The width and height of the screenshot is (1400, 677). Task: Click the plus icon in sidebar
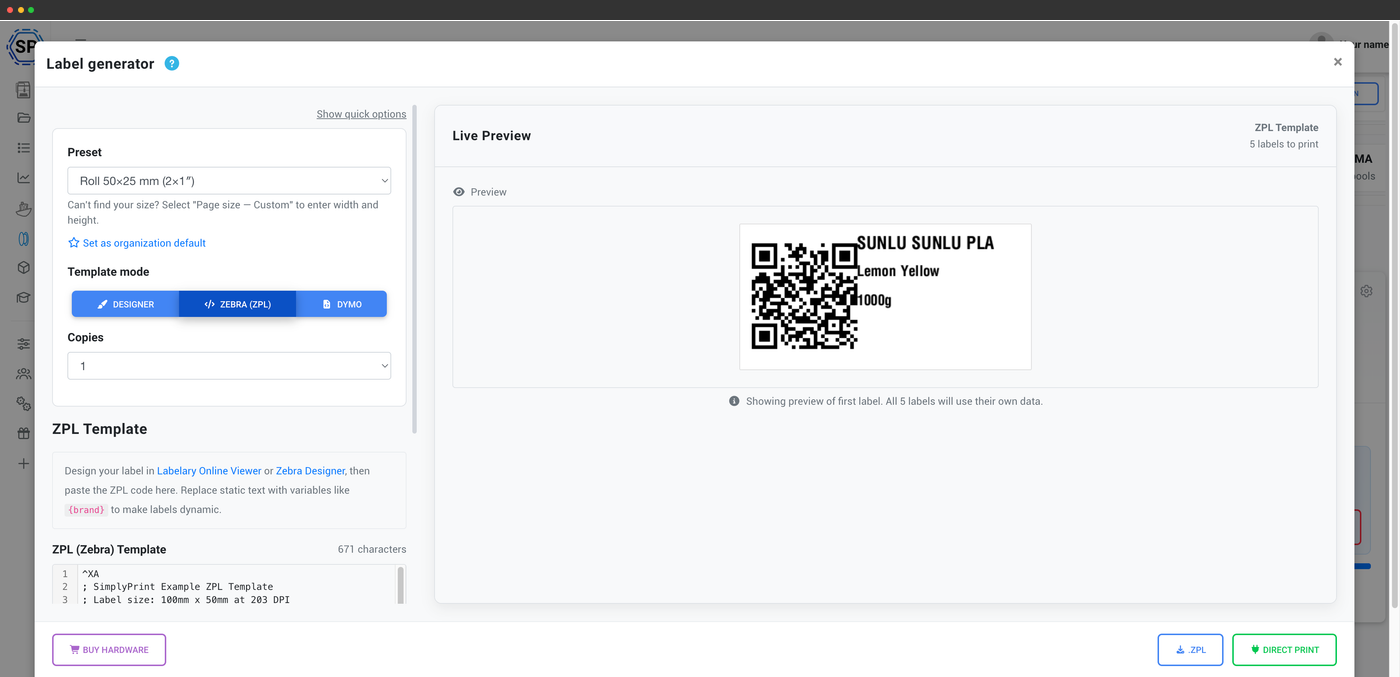click(x=24, y=464)
